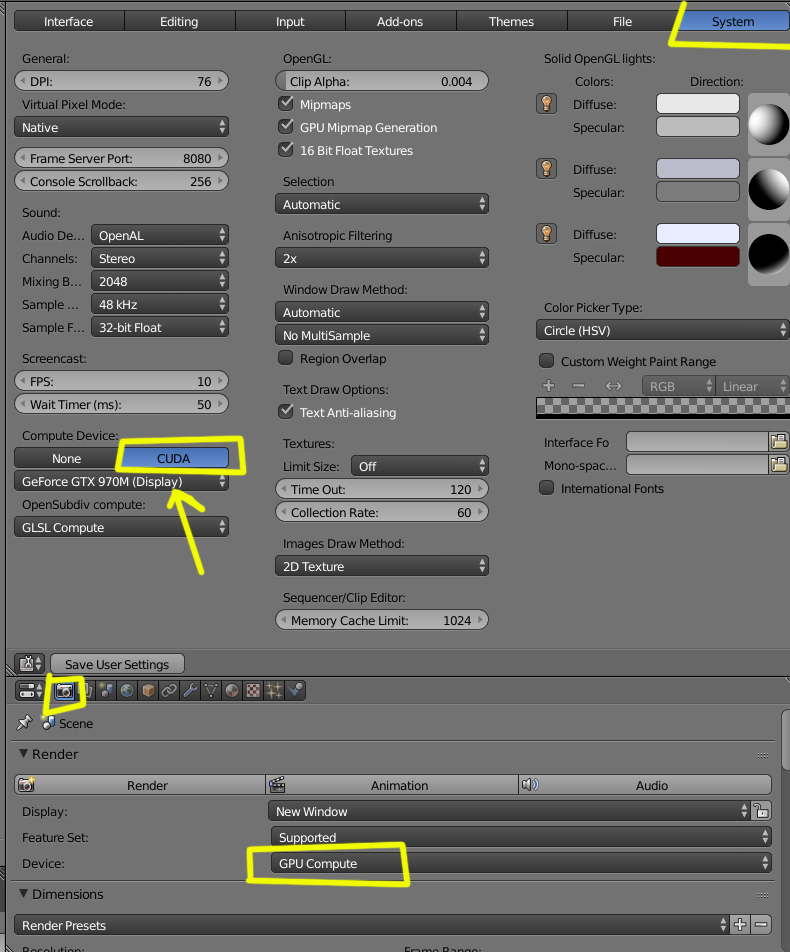Add a render preset with plus
790x952 pixels.
[740, 925]
